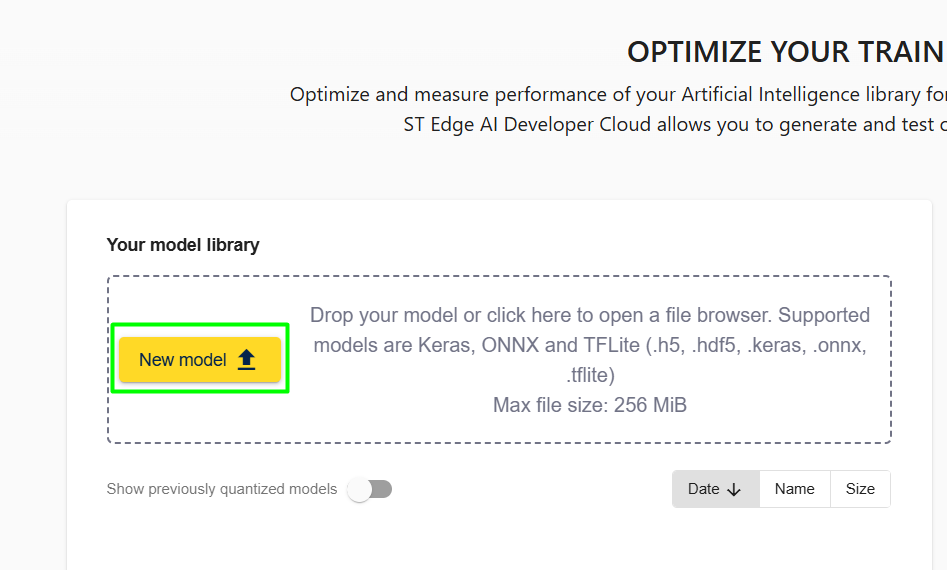Sort model library by Date

tap(715, 489)
